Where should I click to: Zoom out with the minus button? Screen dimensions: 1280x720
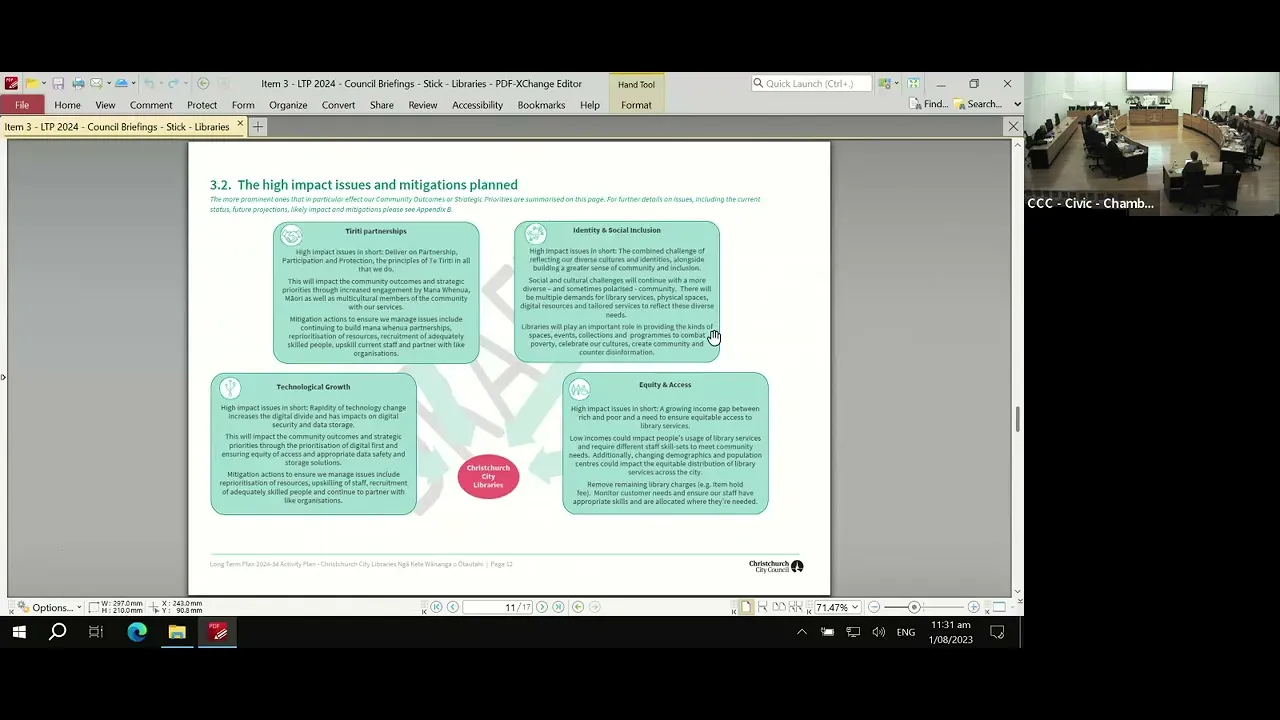pos(873,607)
